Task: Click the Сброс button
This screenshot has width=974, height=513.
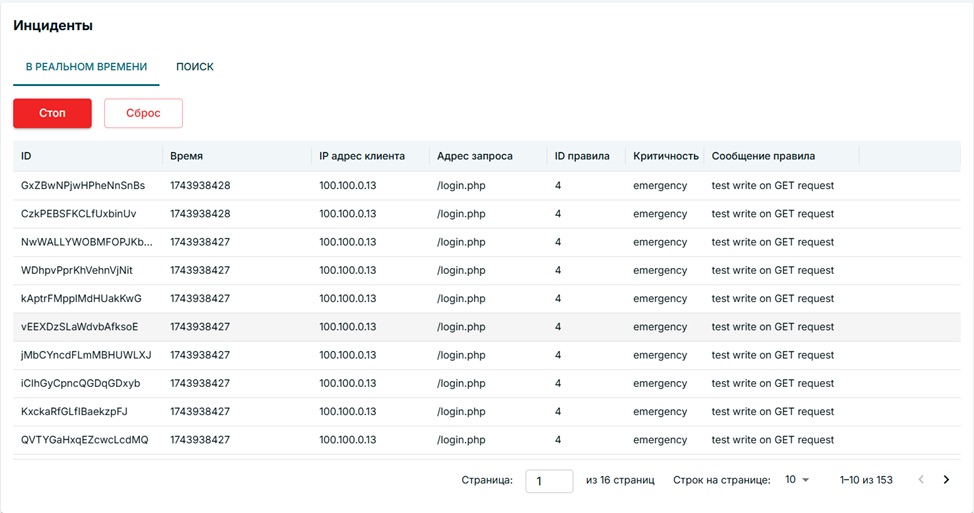Action: coord(143,113)
